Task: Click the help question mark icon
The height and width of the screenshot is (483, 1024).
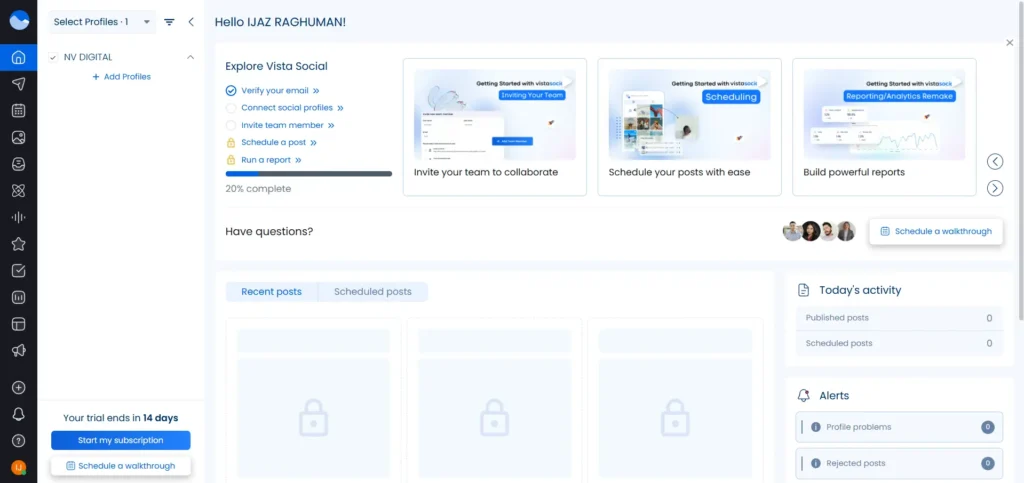Action: [x=18, y=441]
